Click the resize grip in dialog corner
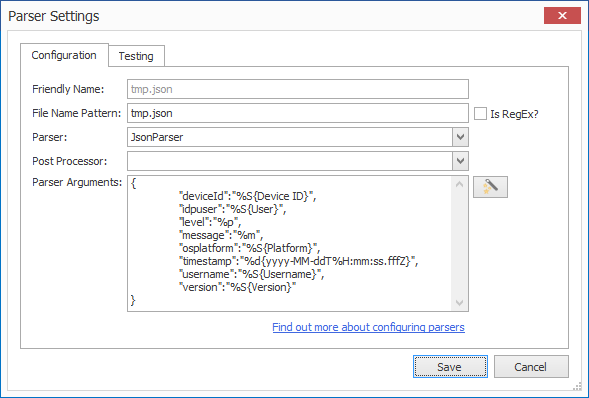The image size is (589, 398). tap(577, 387)
